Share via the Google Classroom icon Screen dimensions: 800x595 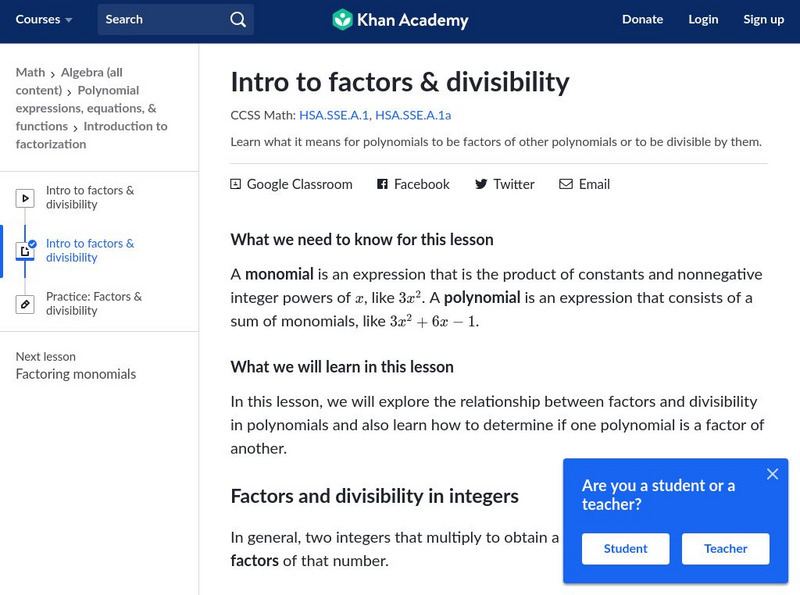236,184
